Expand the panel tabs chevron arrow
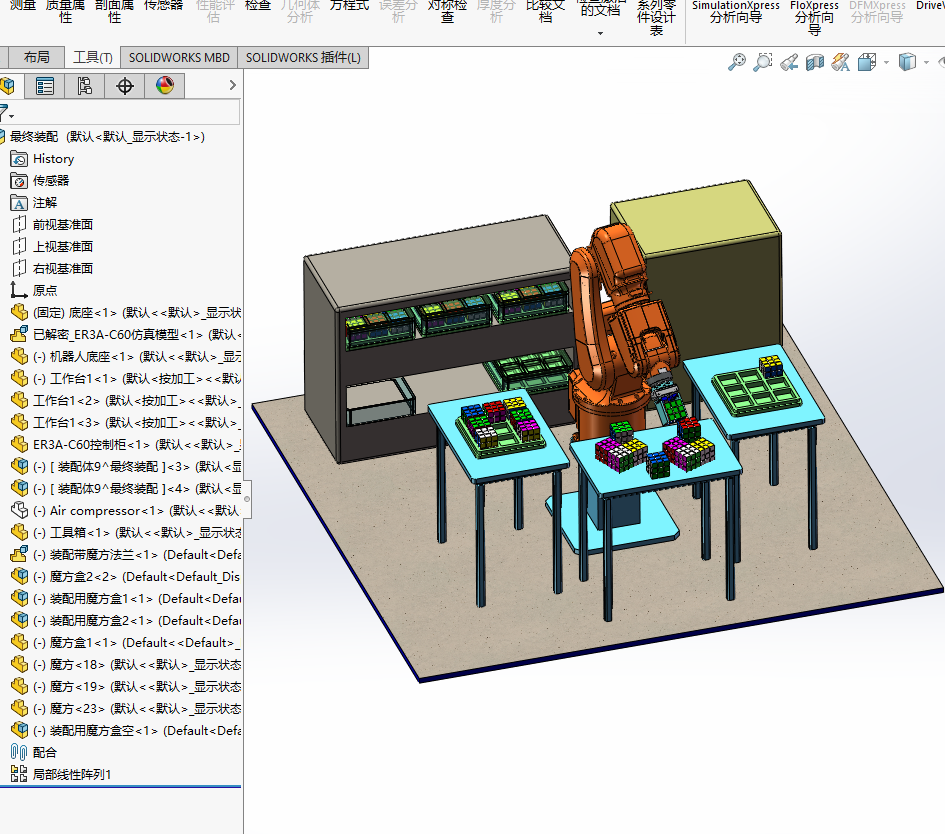The width and height of the screenshot is (945, 834). pos(232,86)
